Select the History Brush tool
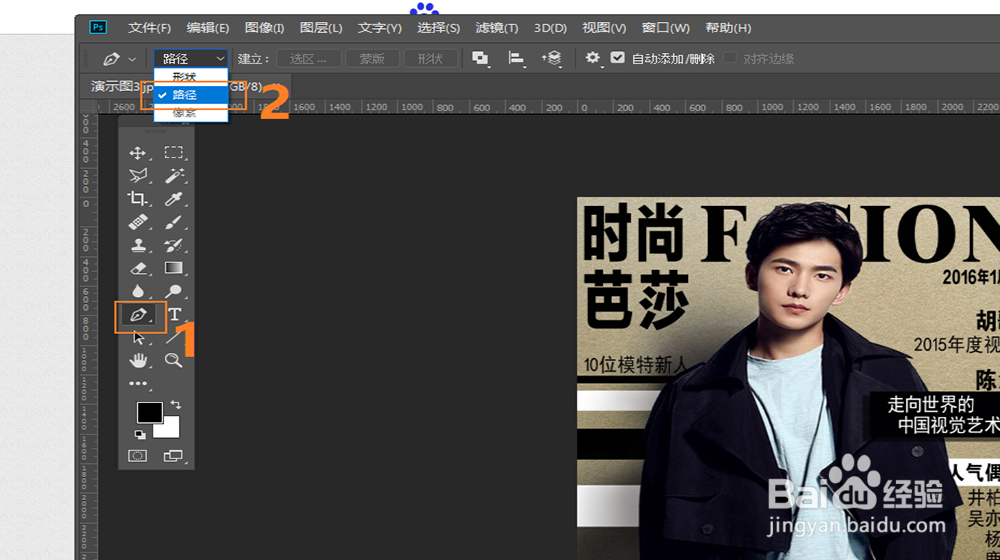Viewport: 1000px width, 560px height. (173, 245)
